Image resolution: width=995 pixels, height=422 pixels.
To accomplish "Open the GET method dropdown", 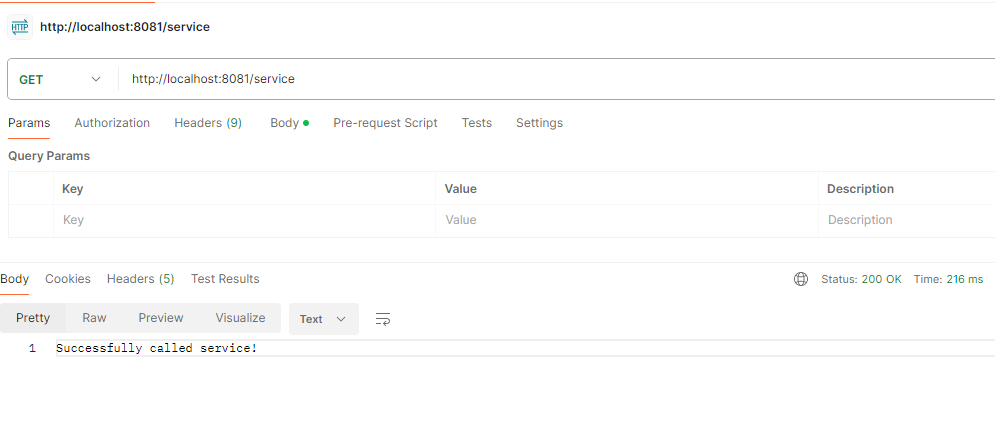I will 60,79.
